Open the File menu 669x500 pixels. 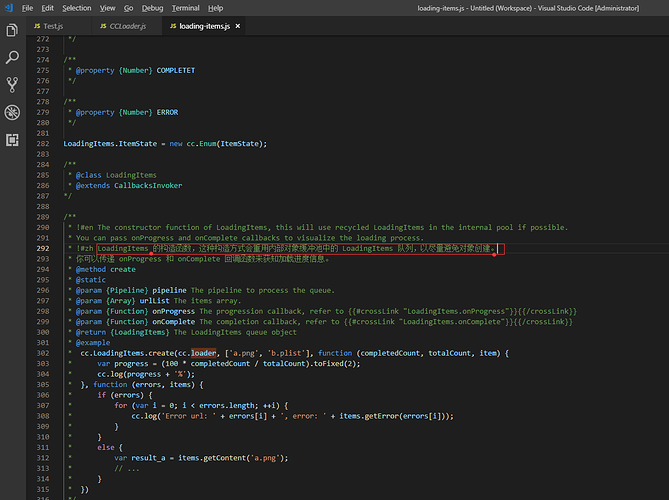(x=27, y=8)
